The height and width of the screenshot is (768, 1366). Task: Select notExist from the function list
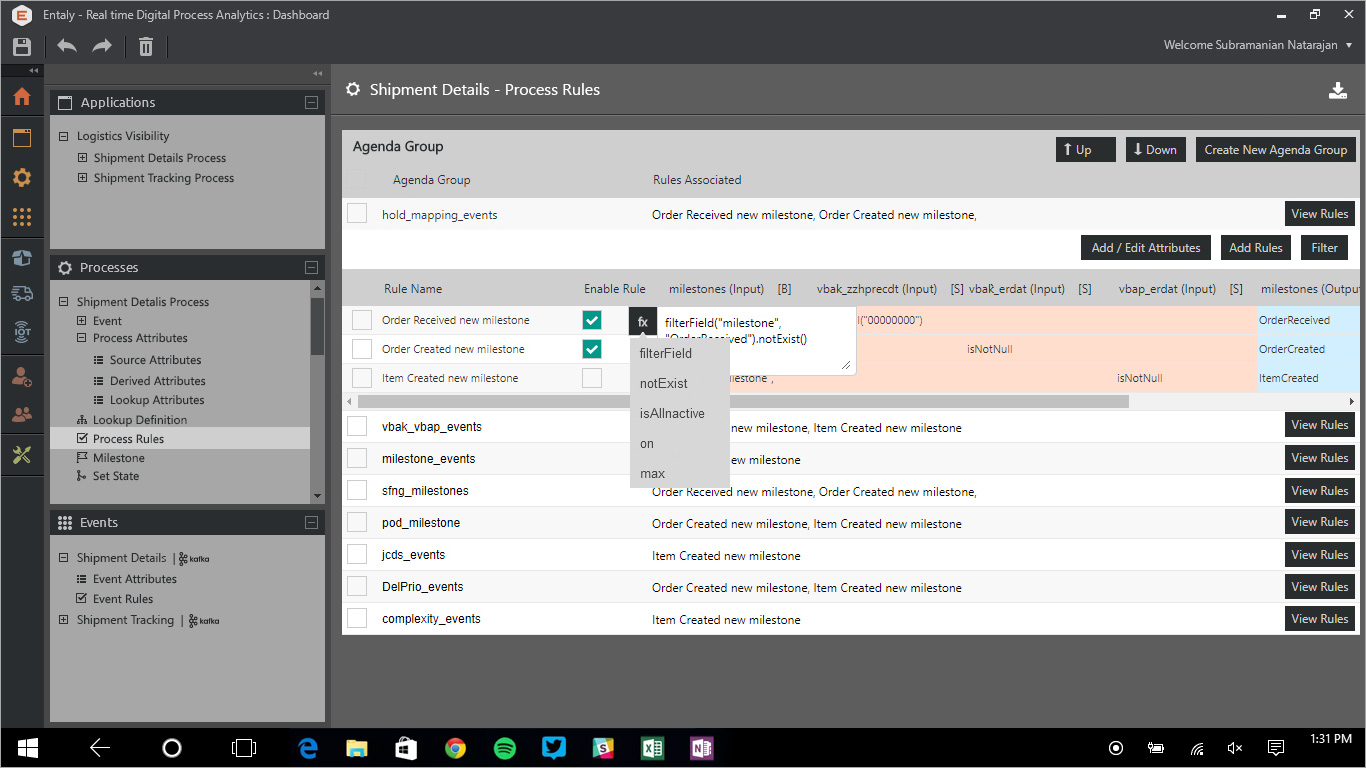tap(664, 384)
